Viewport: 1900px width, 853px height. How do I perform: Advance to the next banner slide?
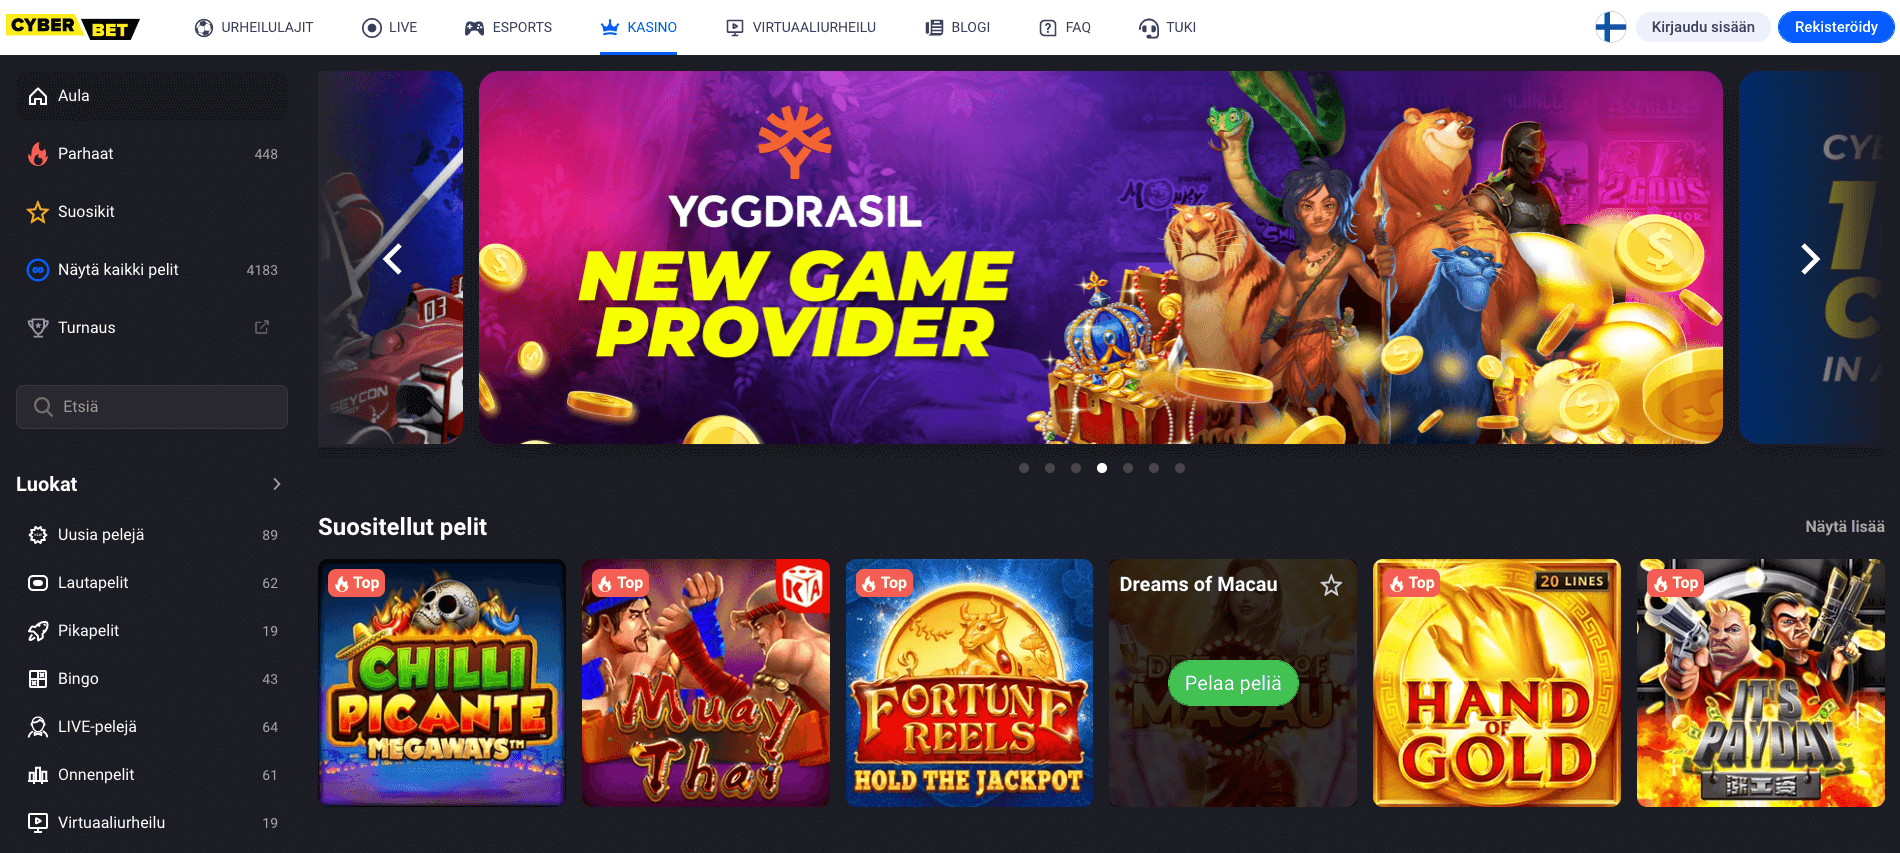(1810, 259)
